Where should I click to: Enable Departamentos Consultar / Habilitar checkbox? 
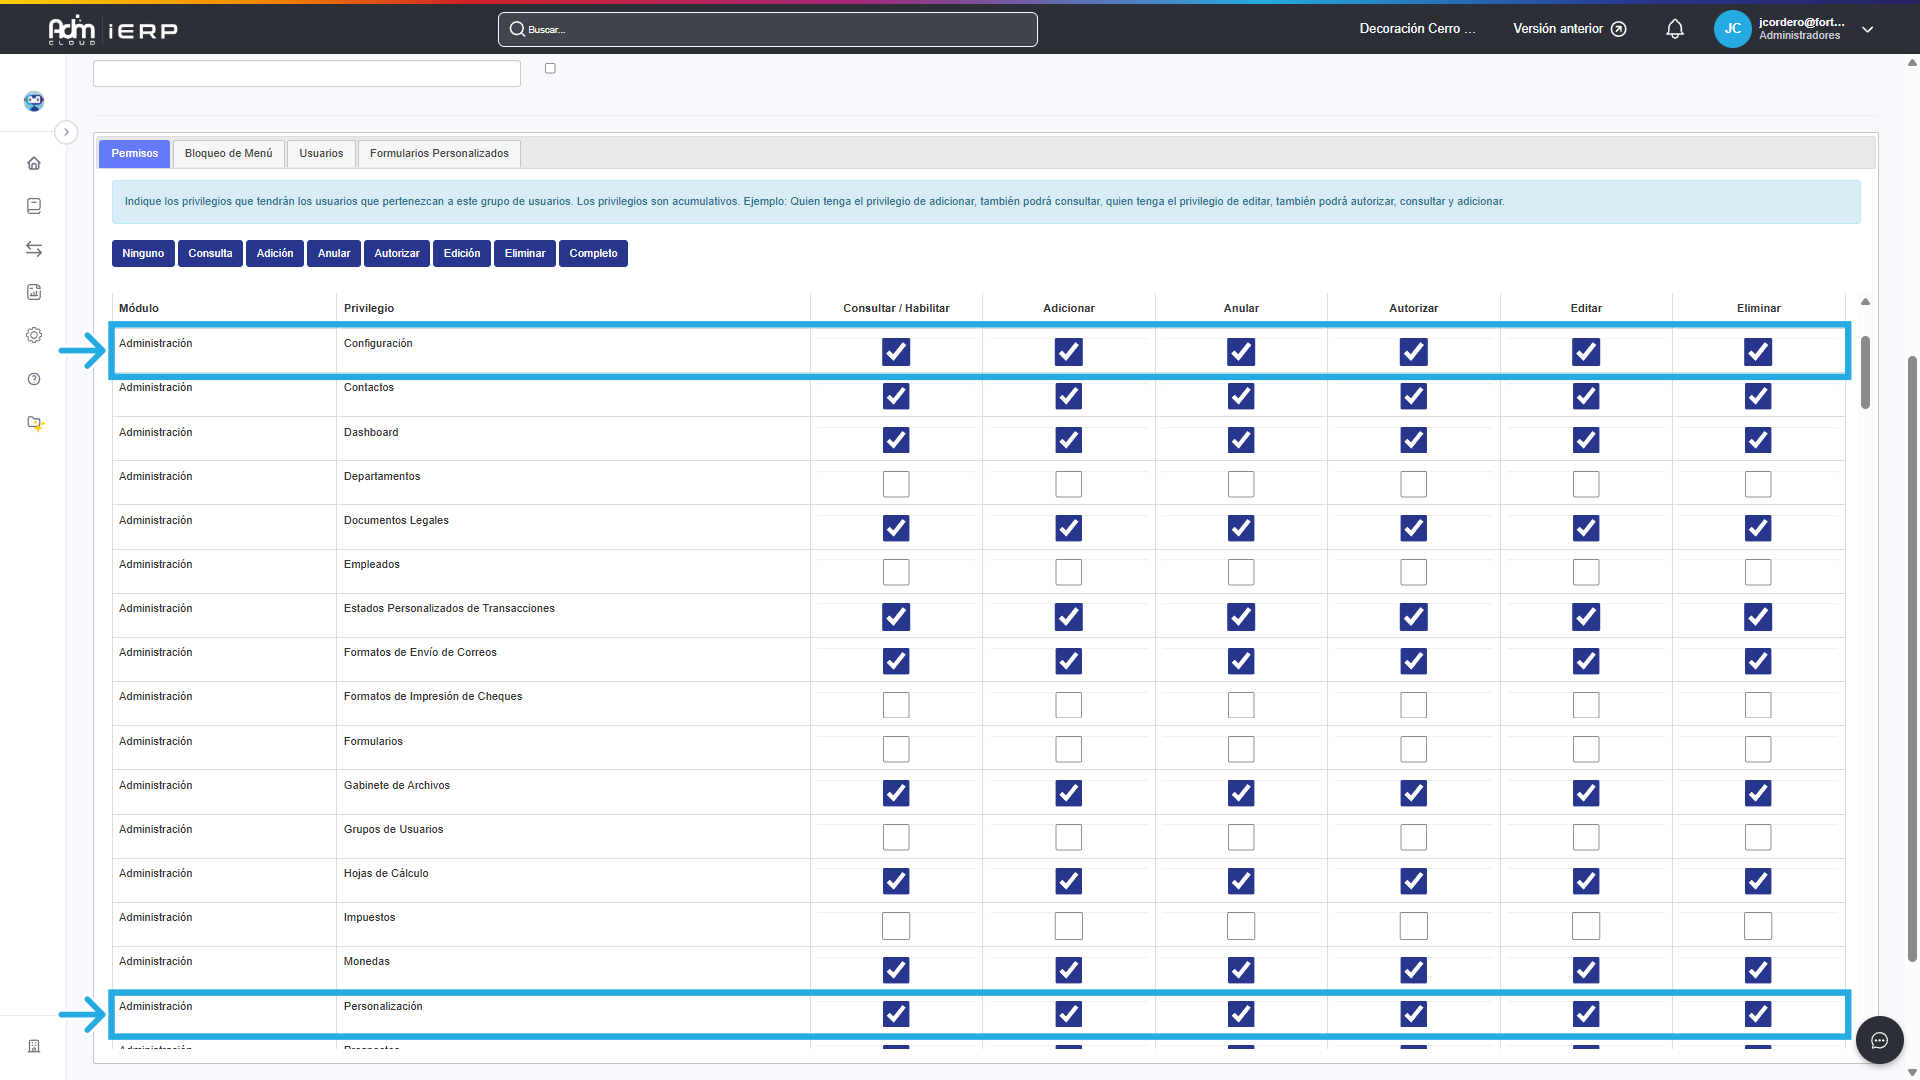(896, 484)
